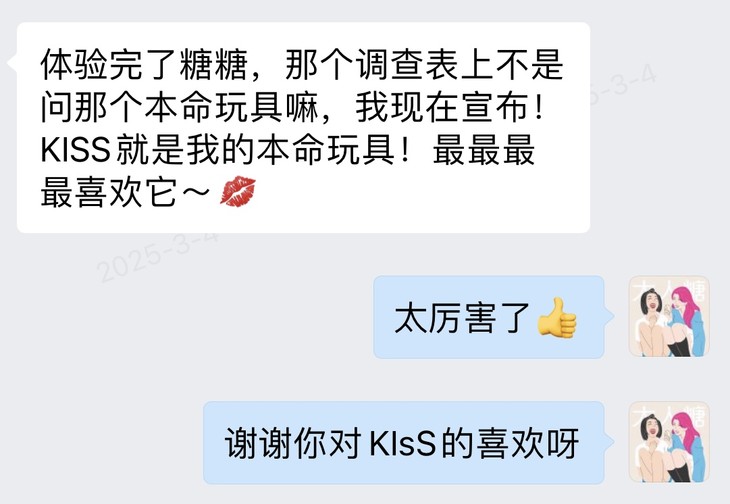Click the thumbs up emoji
This screenshot has height=504, width=730.
click(557, 317)
